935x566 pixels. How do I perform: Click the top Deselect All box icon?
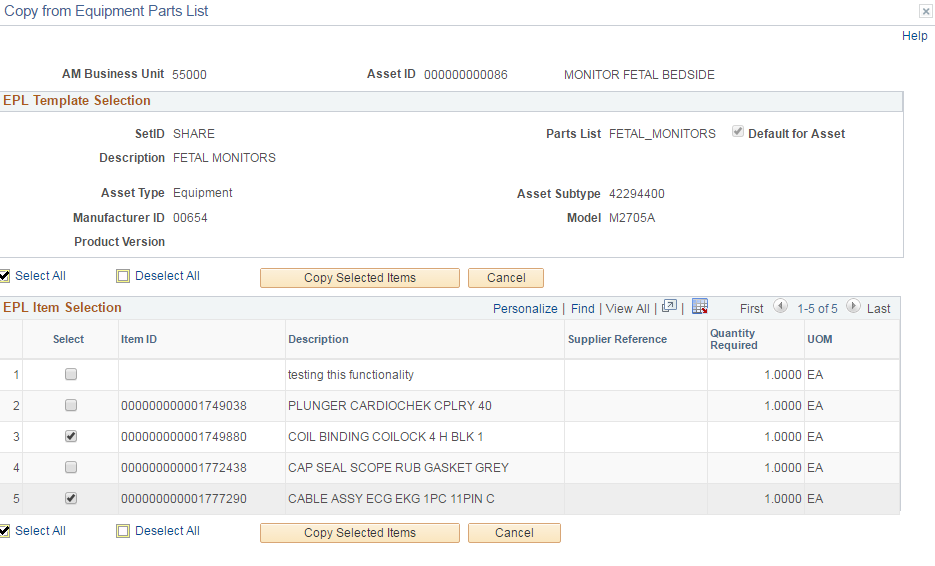click(123, 277)
